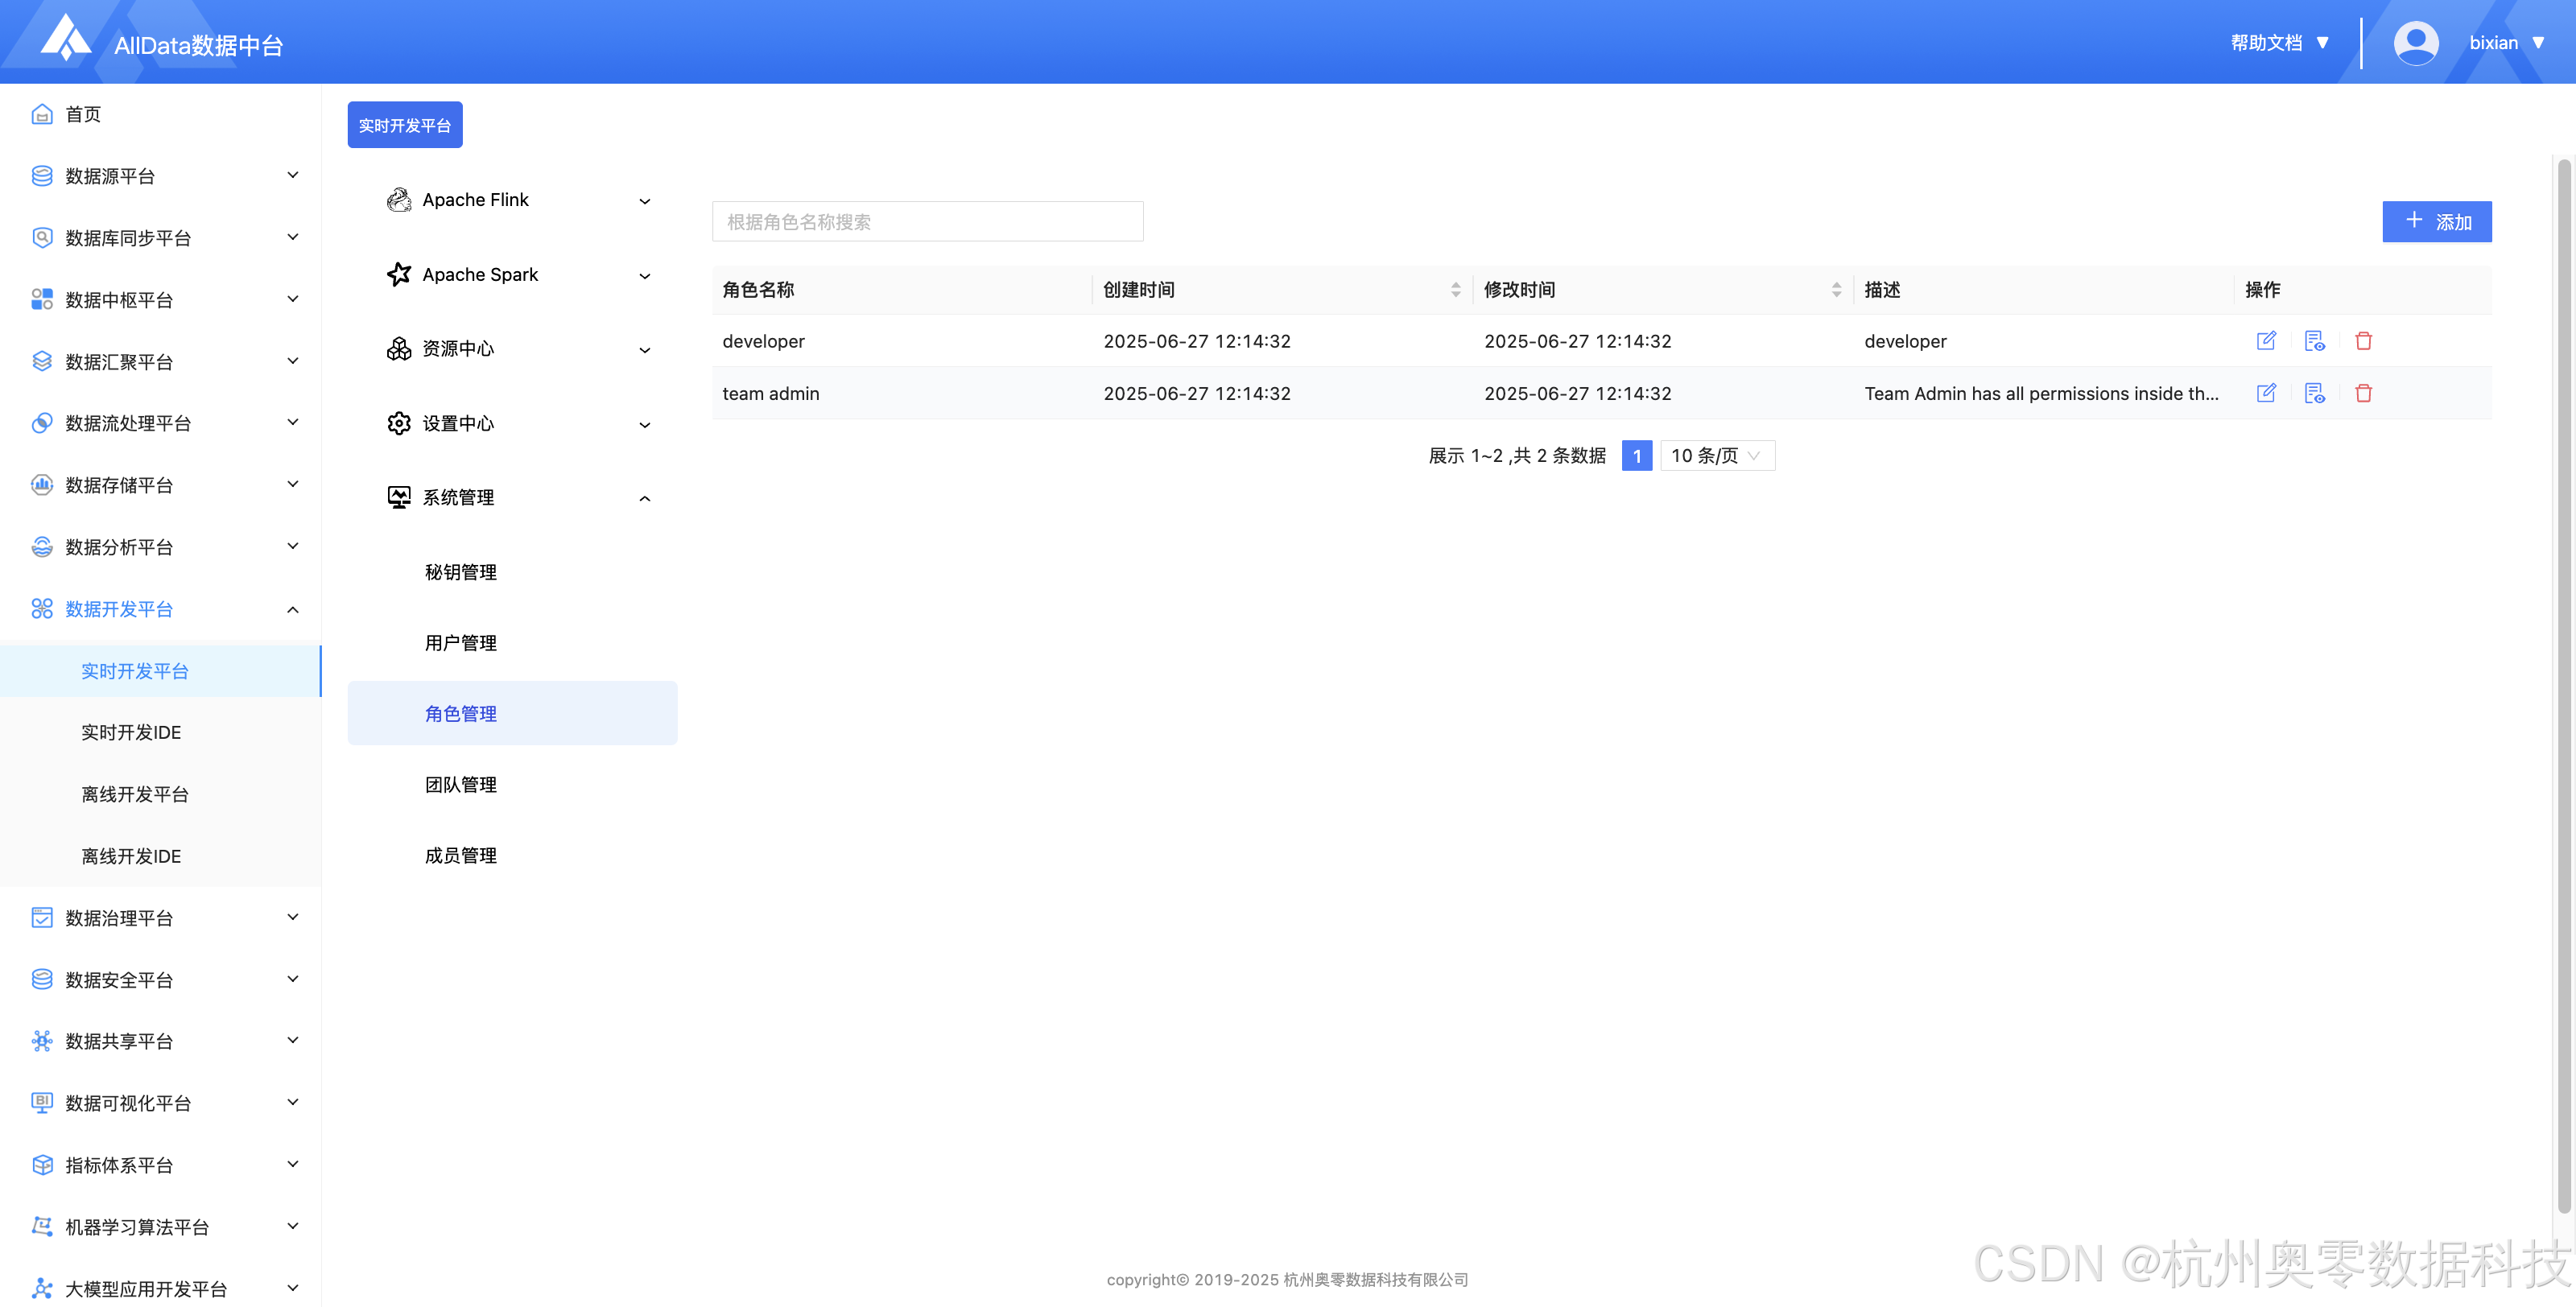
Task: Click the 首页 home icon
Action: tap(42, 114)
